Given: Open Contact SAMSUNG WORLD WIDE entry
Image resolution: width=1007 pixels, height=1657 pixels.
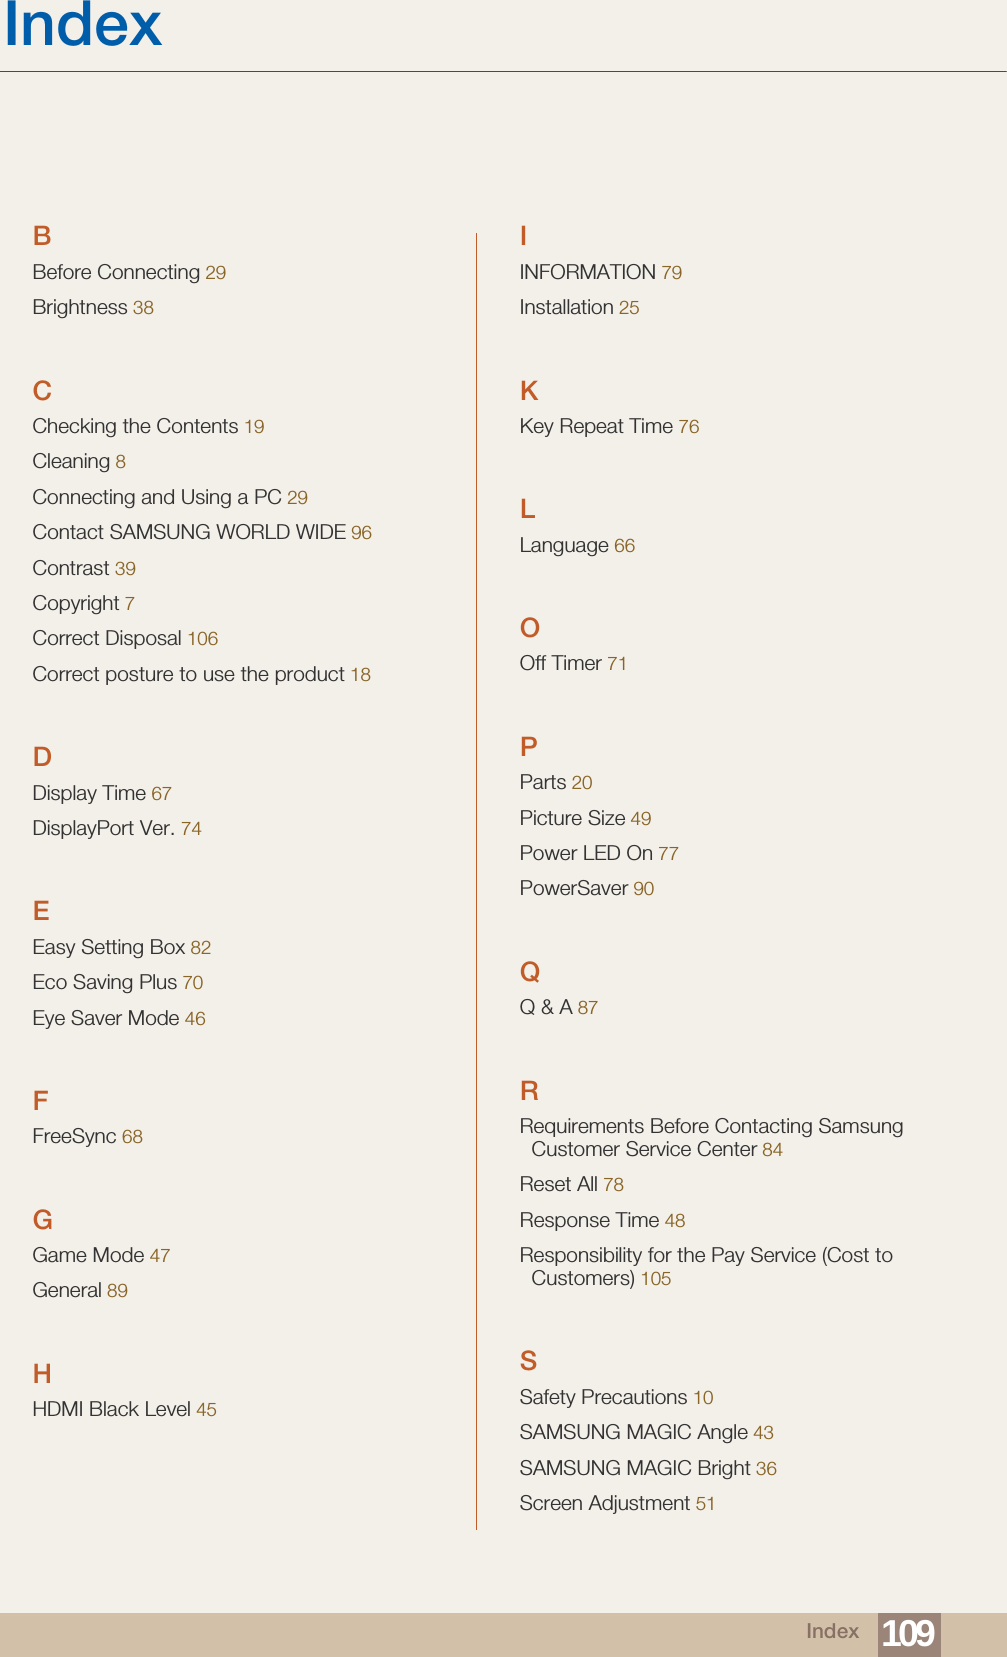Looking at the screenshot, I should tap(201, 533).
